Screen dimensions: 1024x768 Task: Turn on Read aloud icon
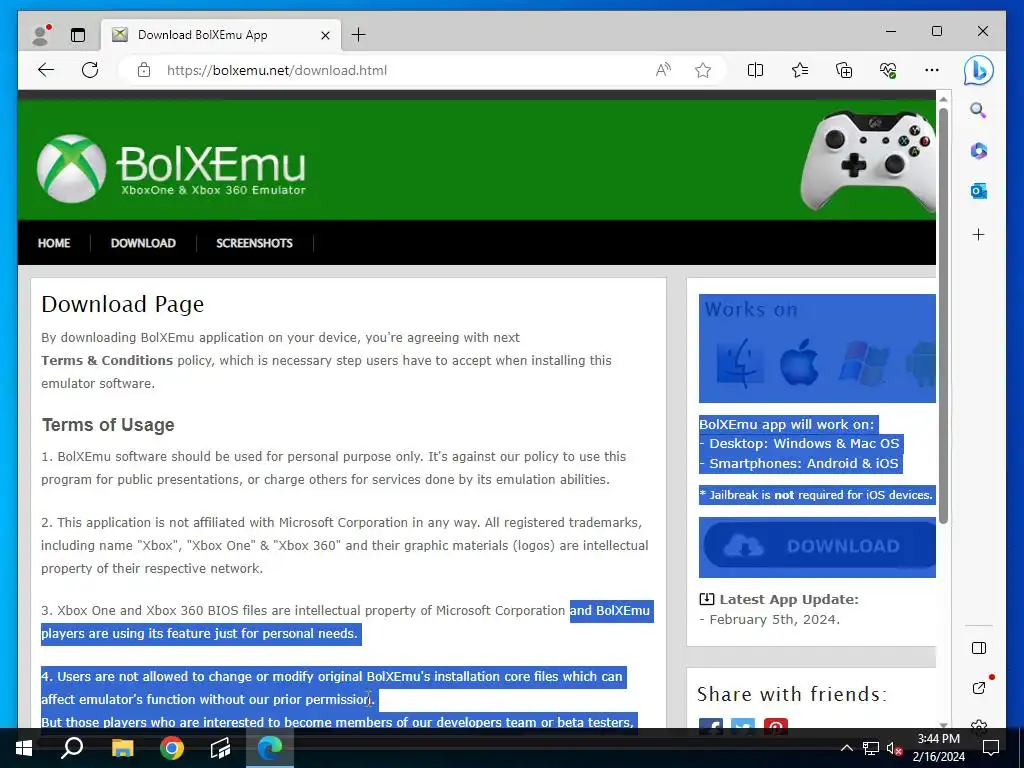[x=663, y=70]
